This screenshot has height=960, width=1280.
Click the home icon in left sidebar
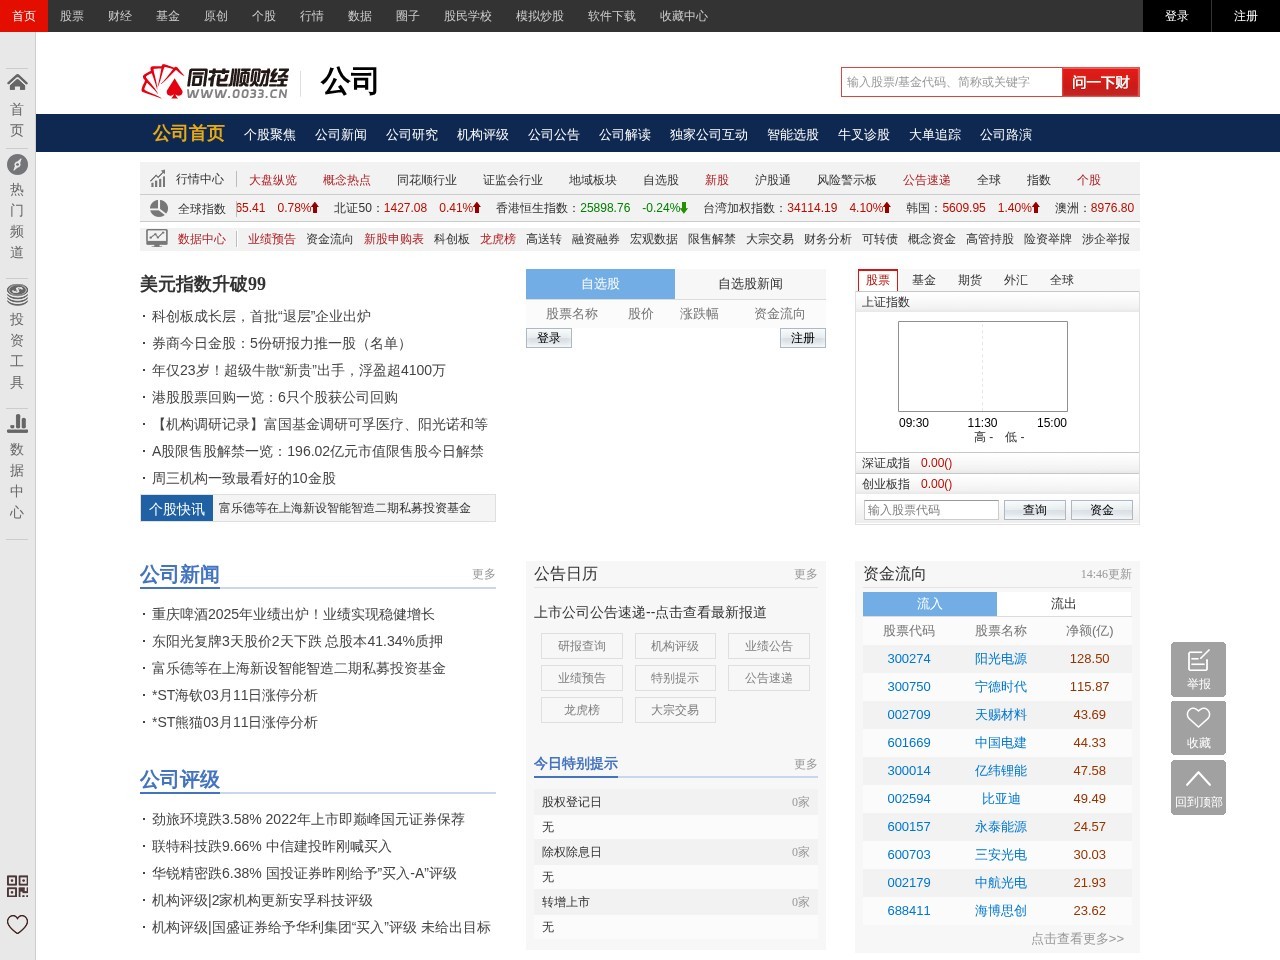click(x=17, y=83)
